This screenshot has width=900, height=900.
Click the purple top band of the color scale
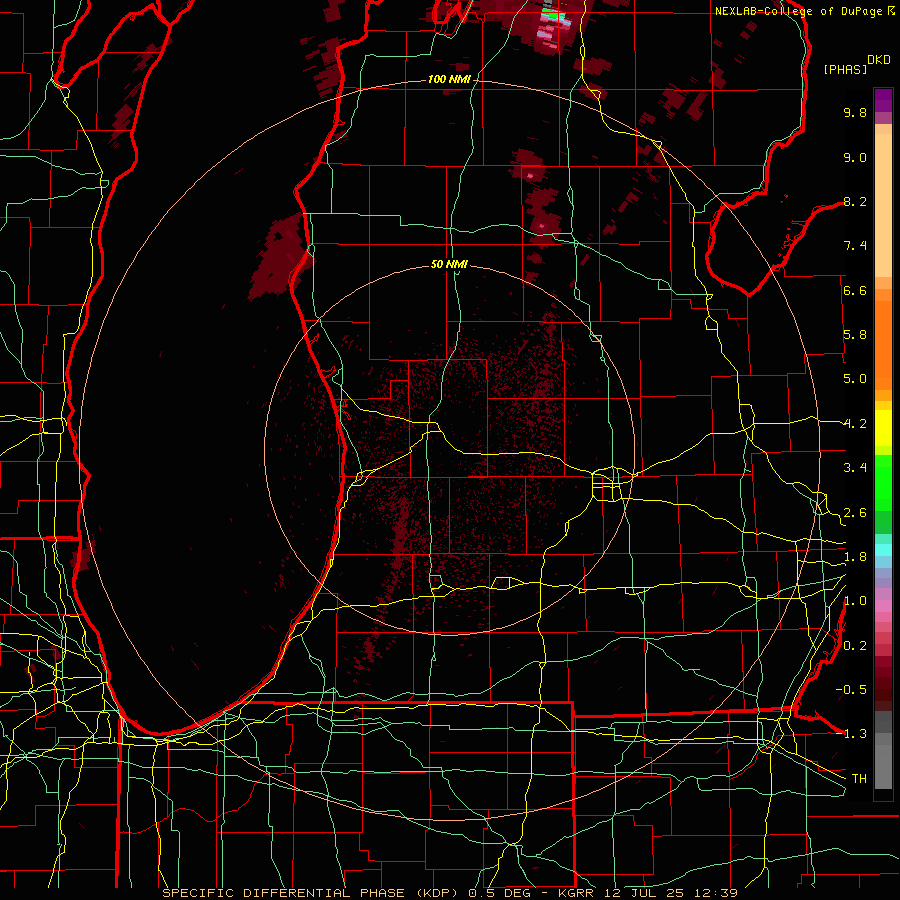[883, 100]
